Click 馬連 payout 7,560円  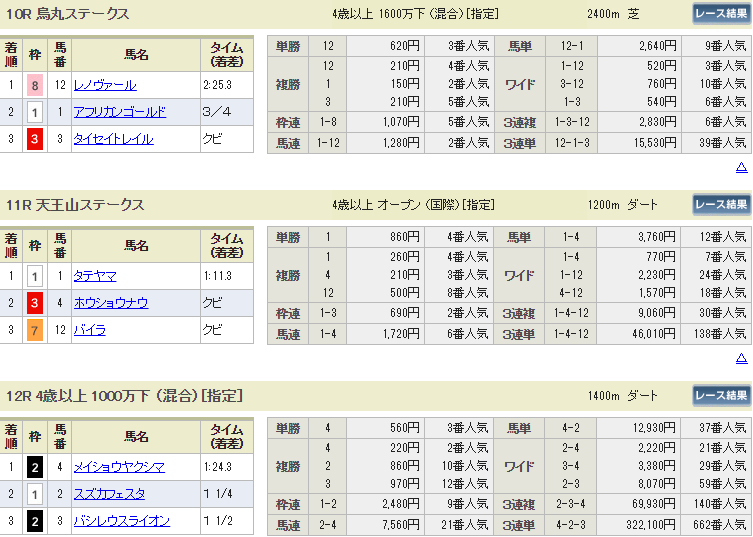point(401,525)
